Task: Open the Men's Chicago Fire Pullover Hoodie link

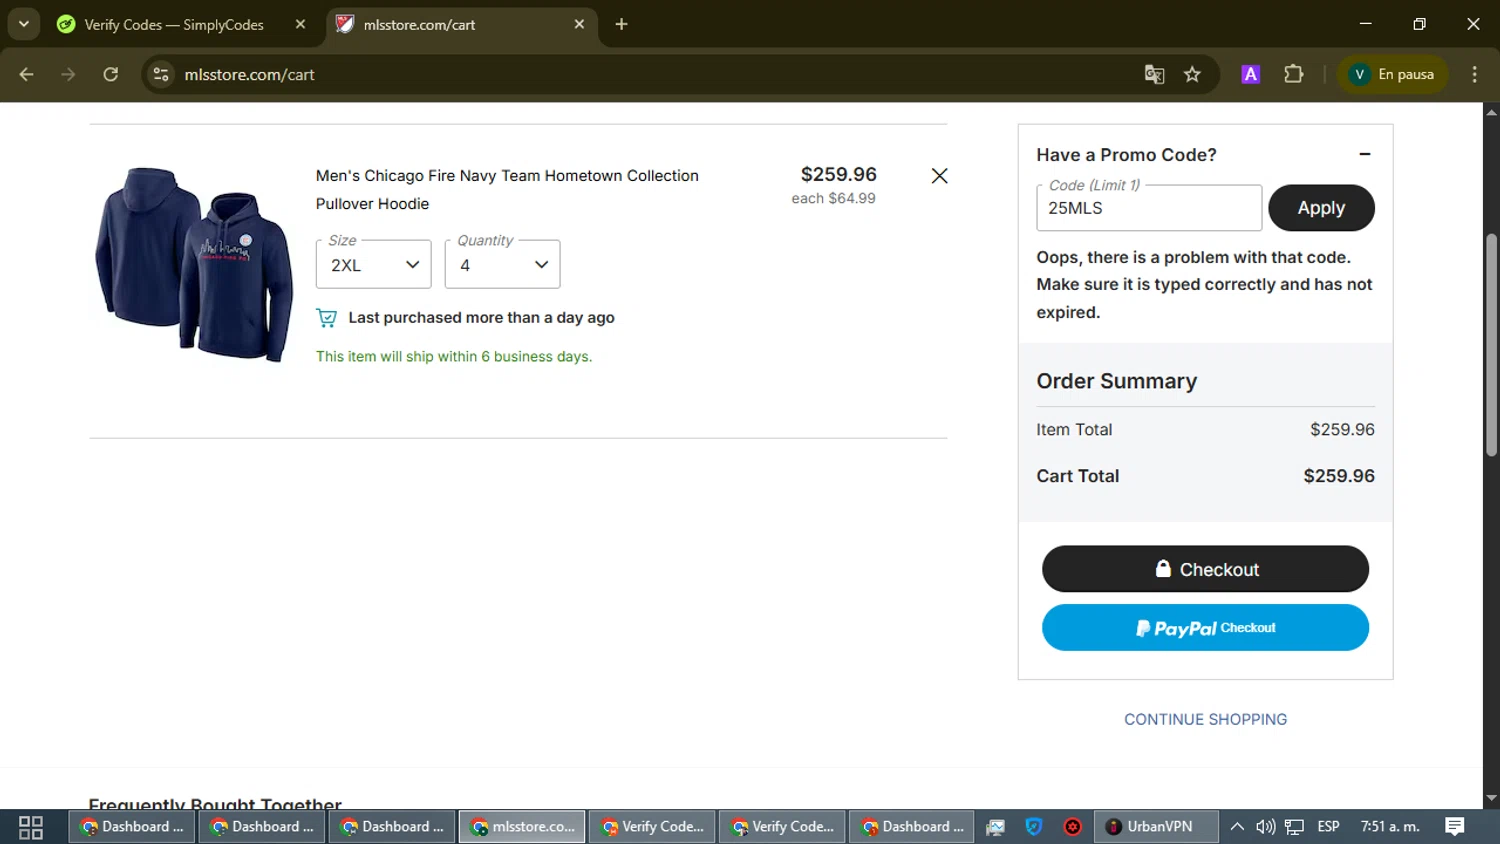Action: 507,189
